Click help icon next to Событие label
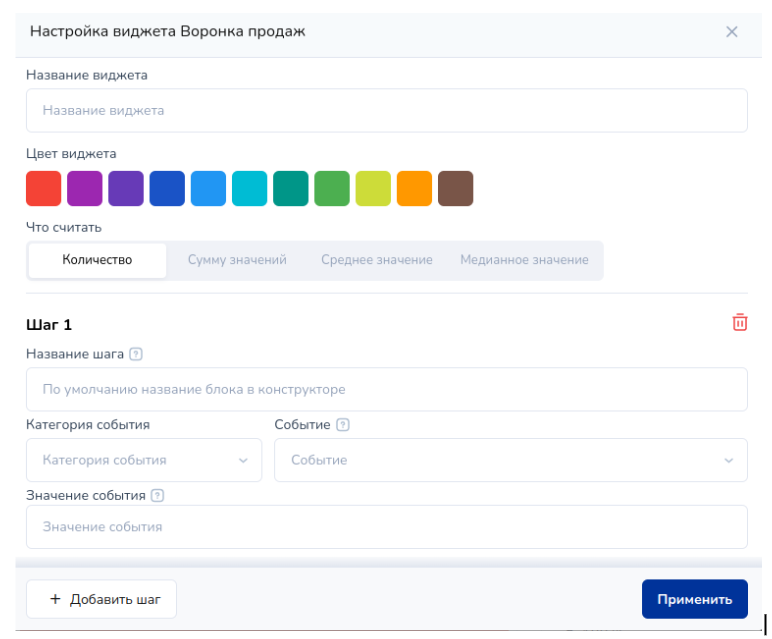Screen dimensions: 772x639 point(343,425)
